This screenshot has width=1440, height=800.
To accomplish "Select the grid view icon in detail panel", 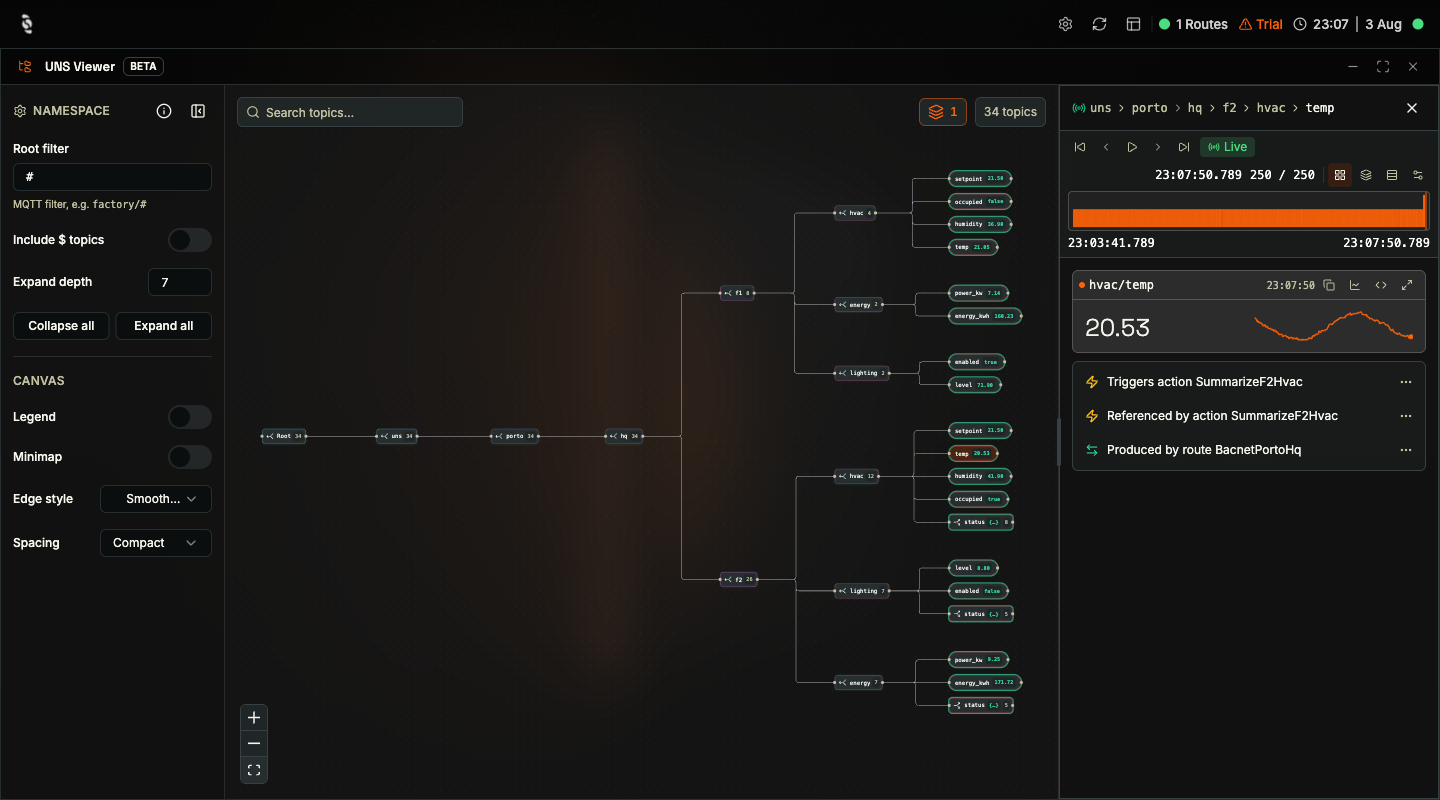I will [1340, 175].
